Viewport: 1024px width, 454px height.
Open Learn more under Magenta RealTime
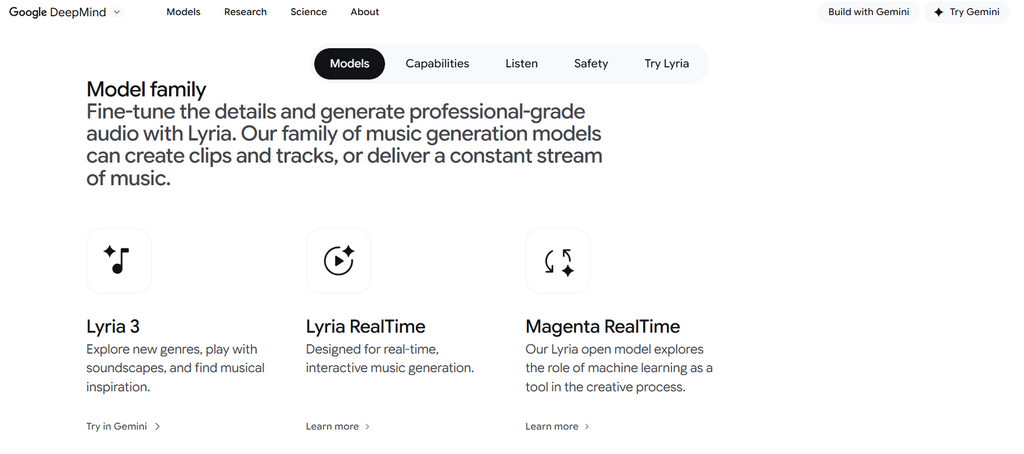tap(558, 427)
